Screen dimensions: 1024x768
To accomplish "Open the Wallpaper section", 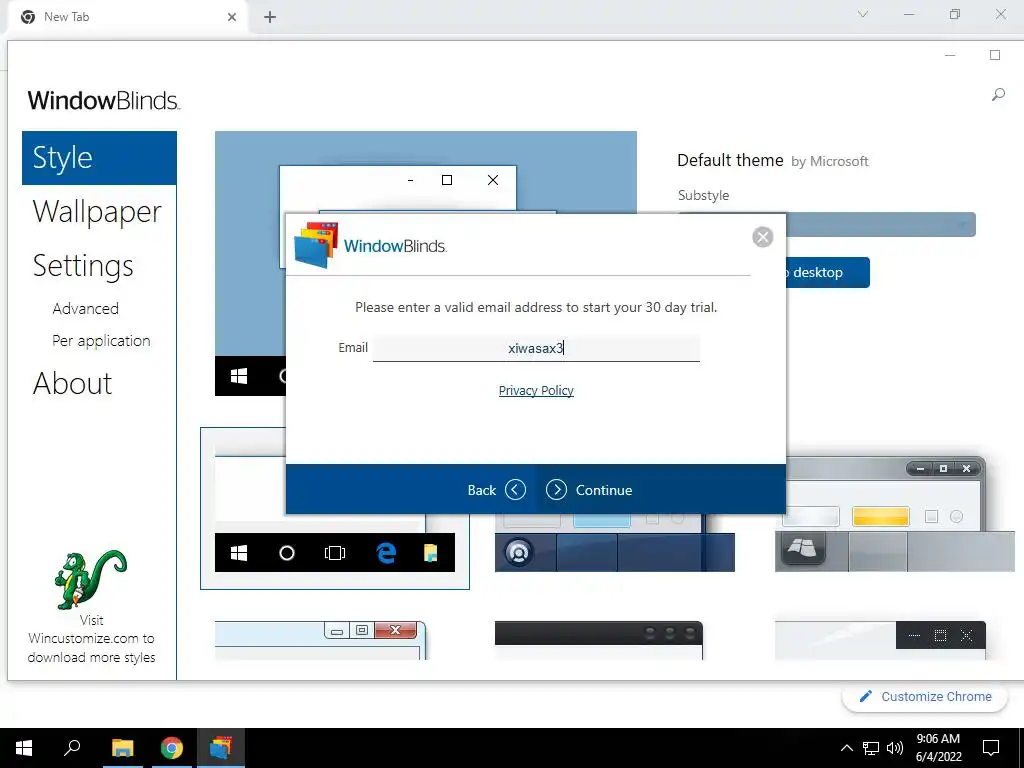I will pos(97,212).
